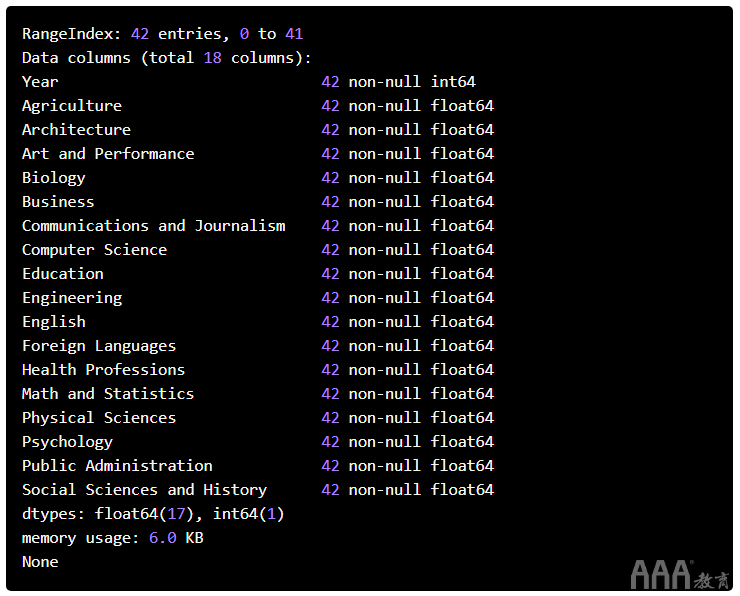
Task: Click Art and Performance text
Action: (x=108, y=154)
